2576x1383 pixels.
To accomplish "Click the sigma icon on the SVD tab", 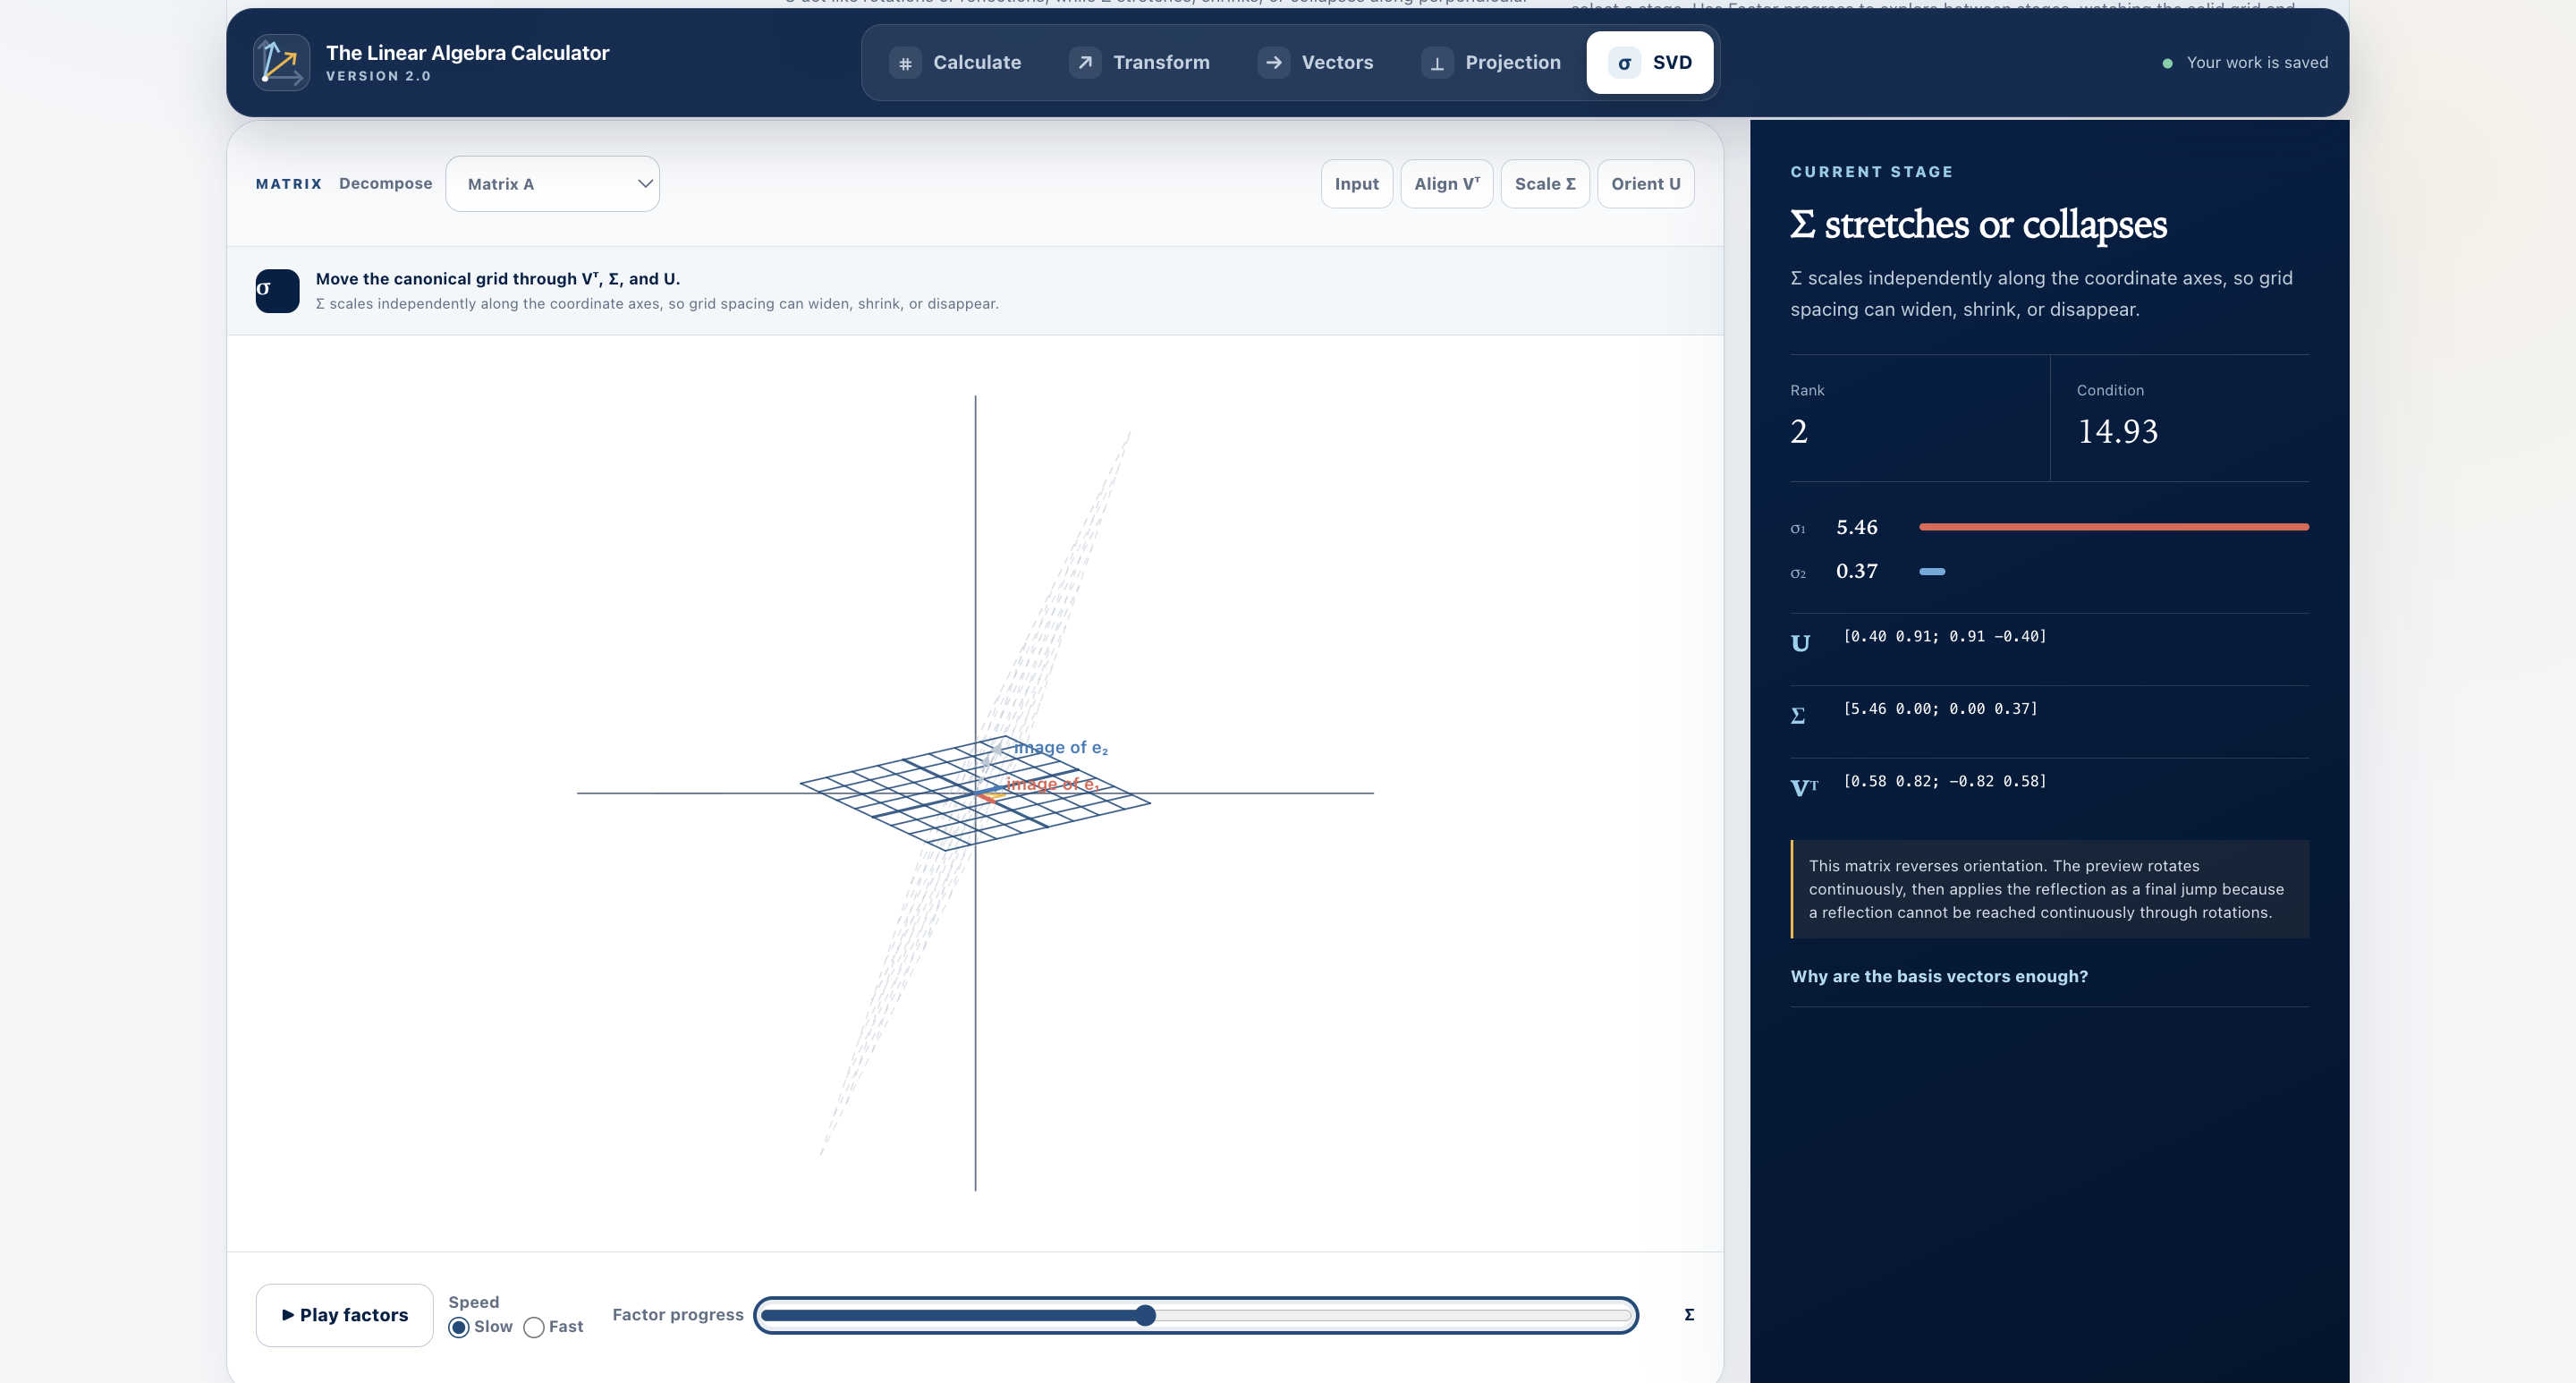I will click(1624, 63).
